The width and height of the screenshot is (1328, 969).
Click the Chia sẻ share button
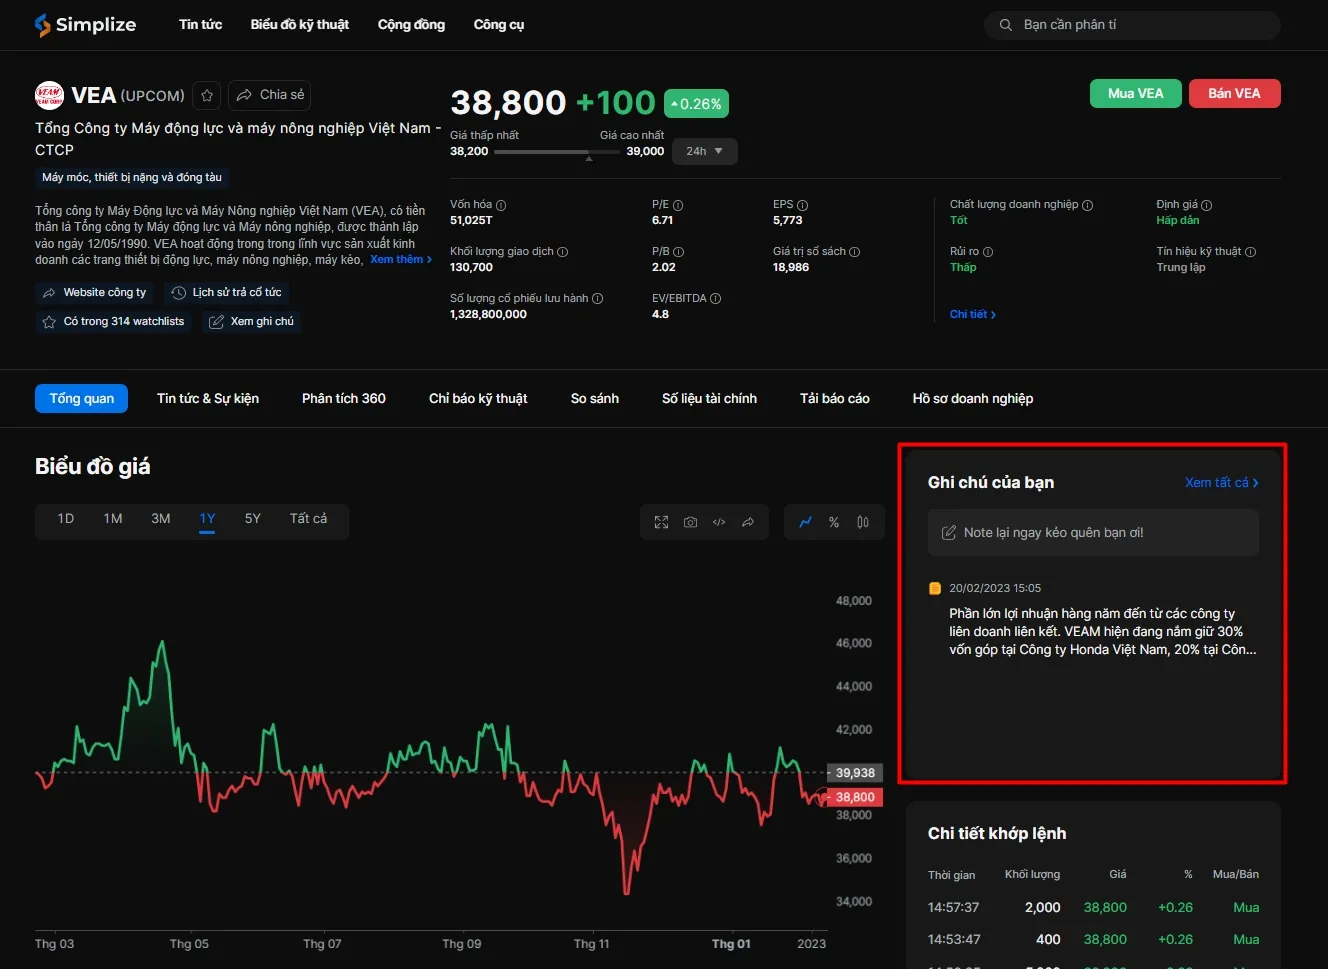click(270, 95)
